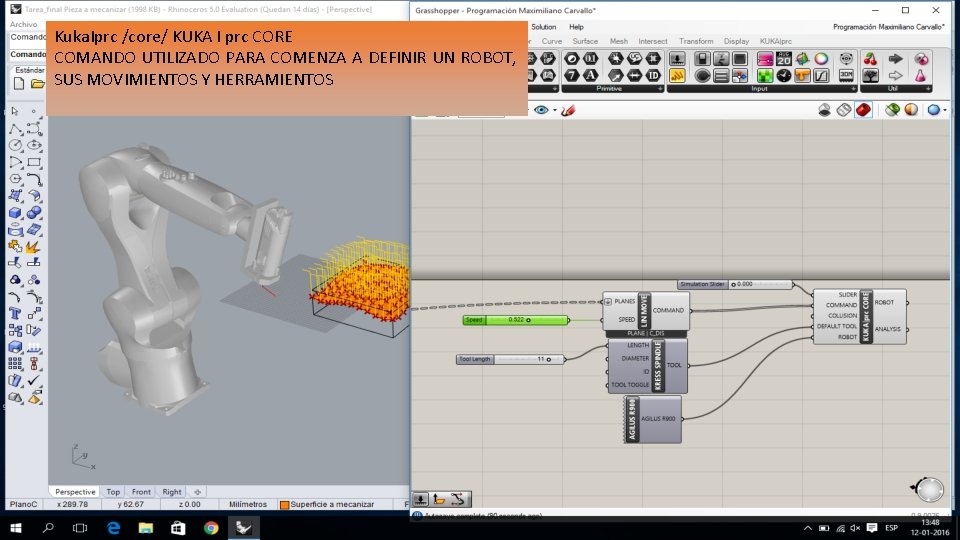Click the cherries icon in the Util panel
This screenshot has width=960, height=540.
click(x=870, y=59)
